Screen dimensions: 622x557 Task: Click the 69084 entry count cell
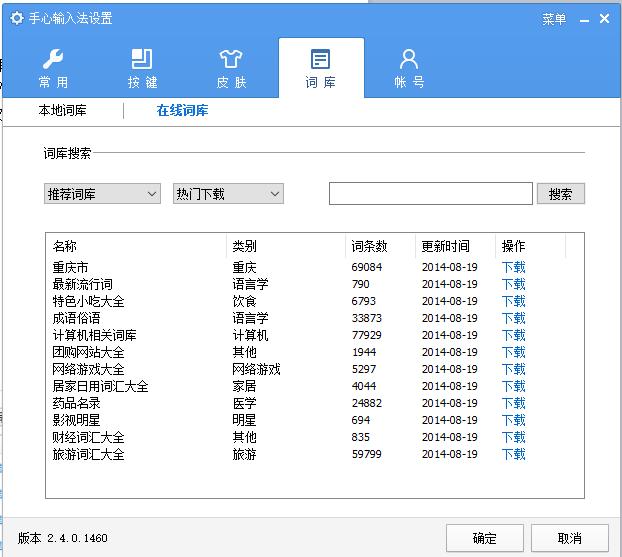point(367,267)
